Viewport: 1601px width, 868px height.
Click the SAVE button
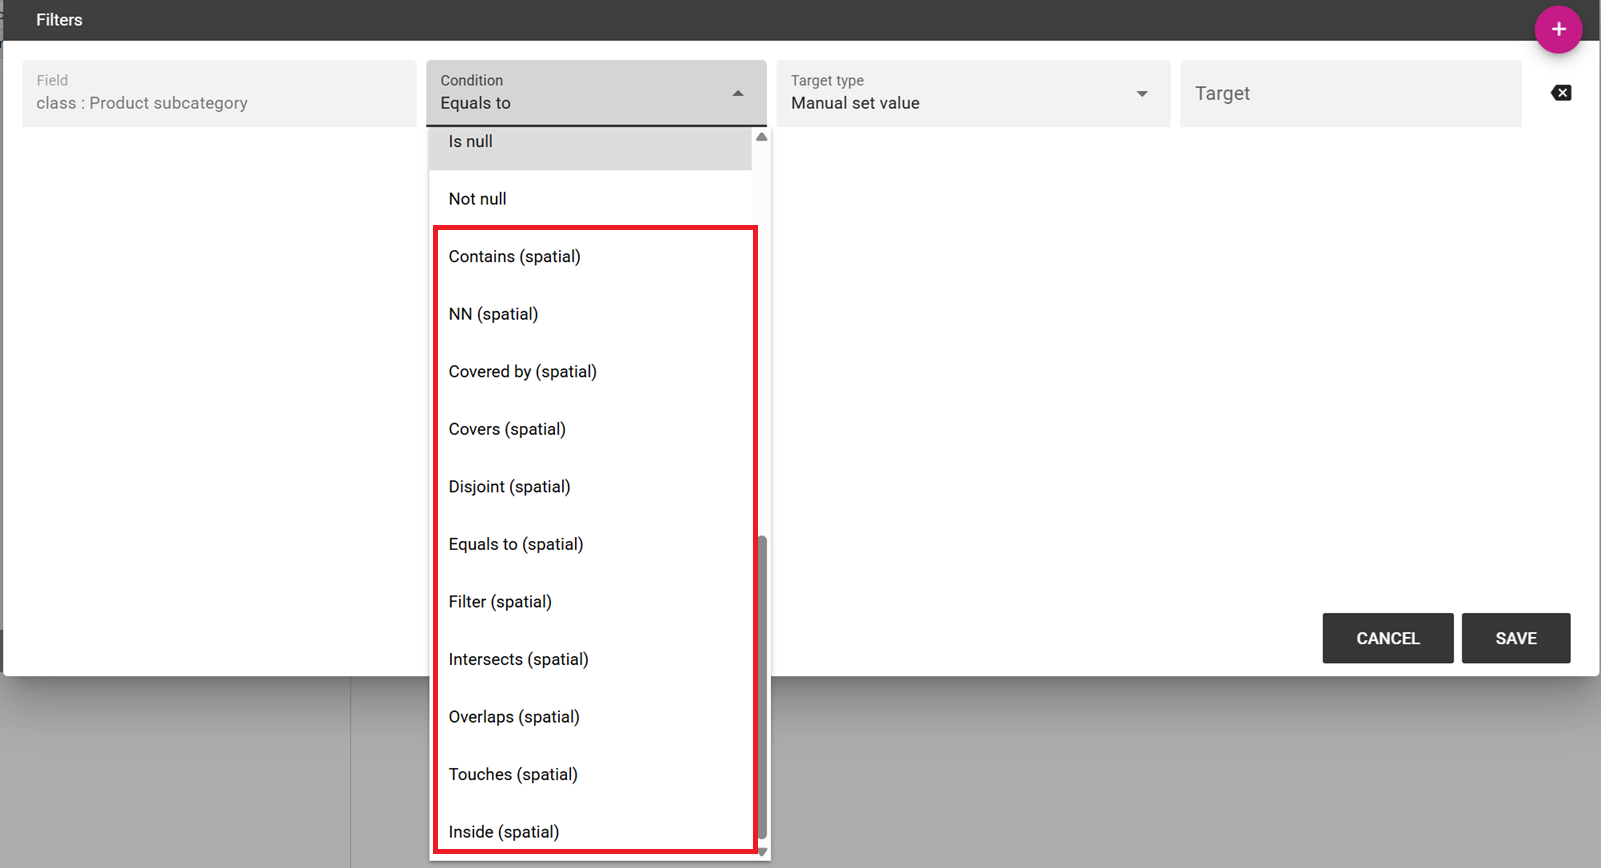pos(1515,638)
